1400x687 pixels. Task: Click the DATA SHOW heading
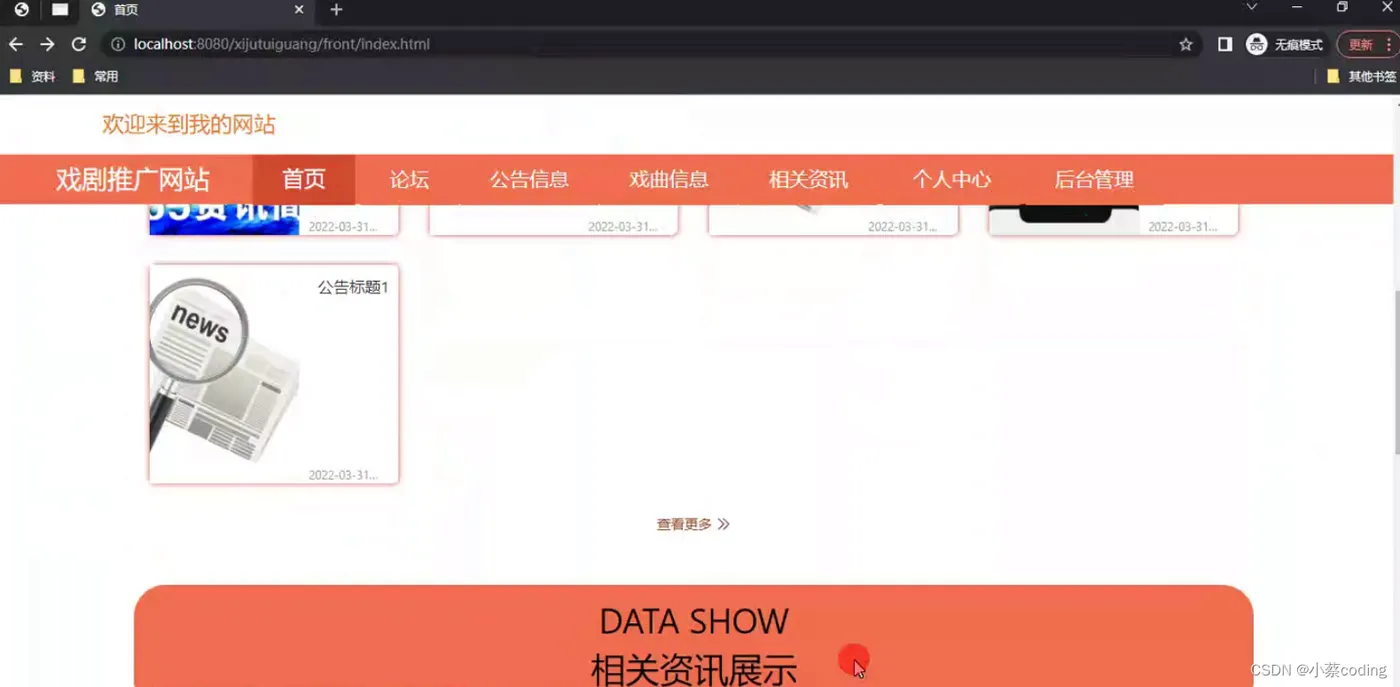pos(694,621)
